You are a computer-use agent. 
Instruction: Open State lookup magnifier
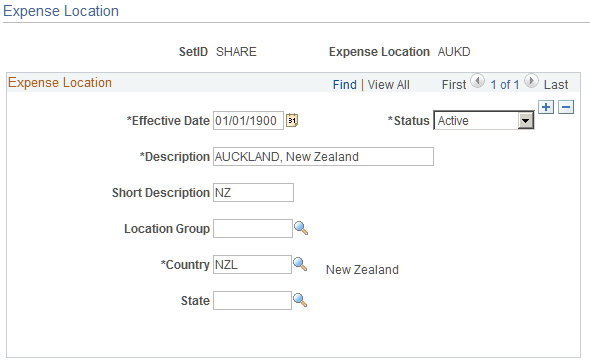coord(300,300)
